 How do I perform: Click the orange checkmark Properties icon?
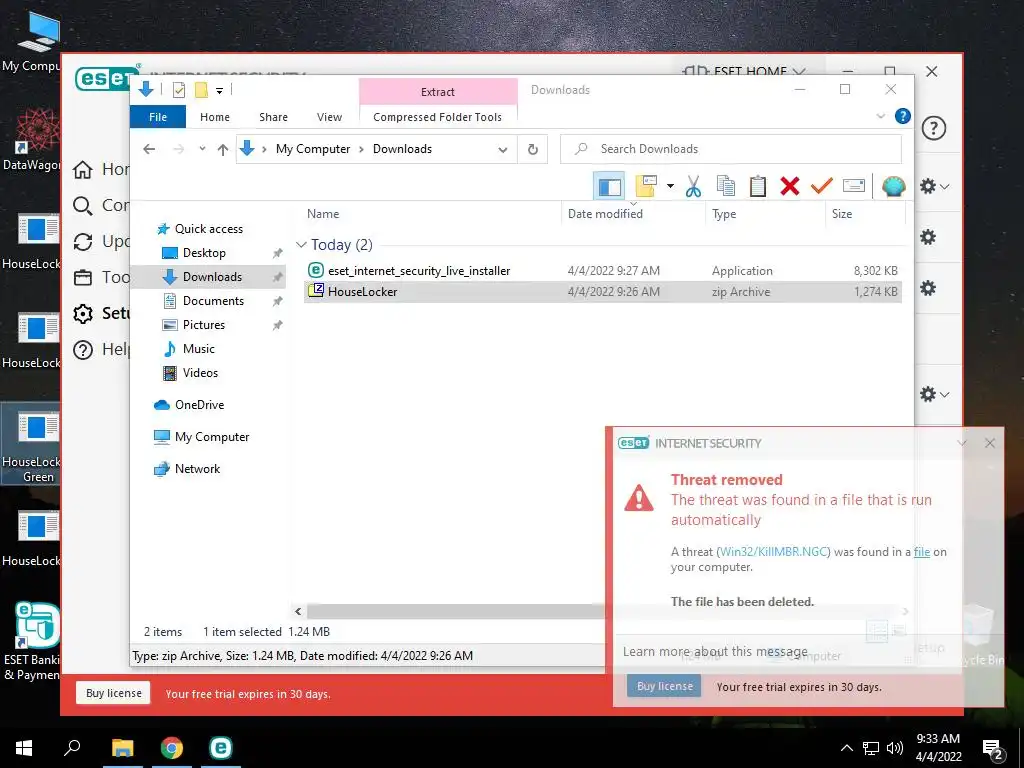coord(822,186)
